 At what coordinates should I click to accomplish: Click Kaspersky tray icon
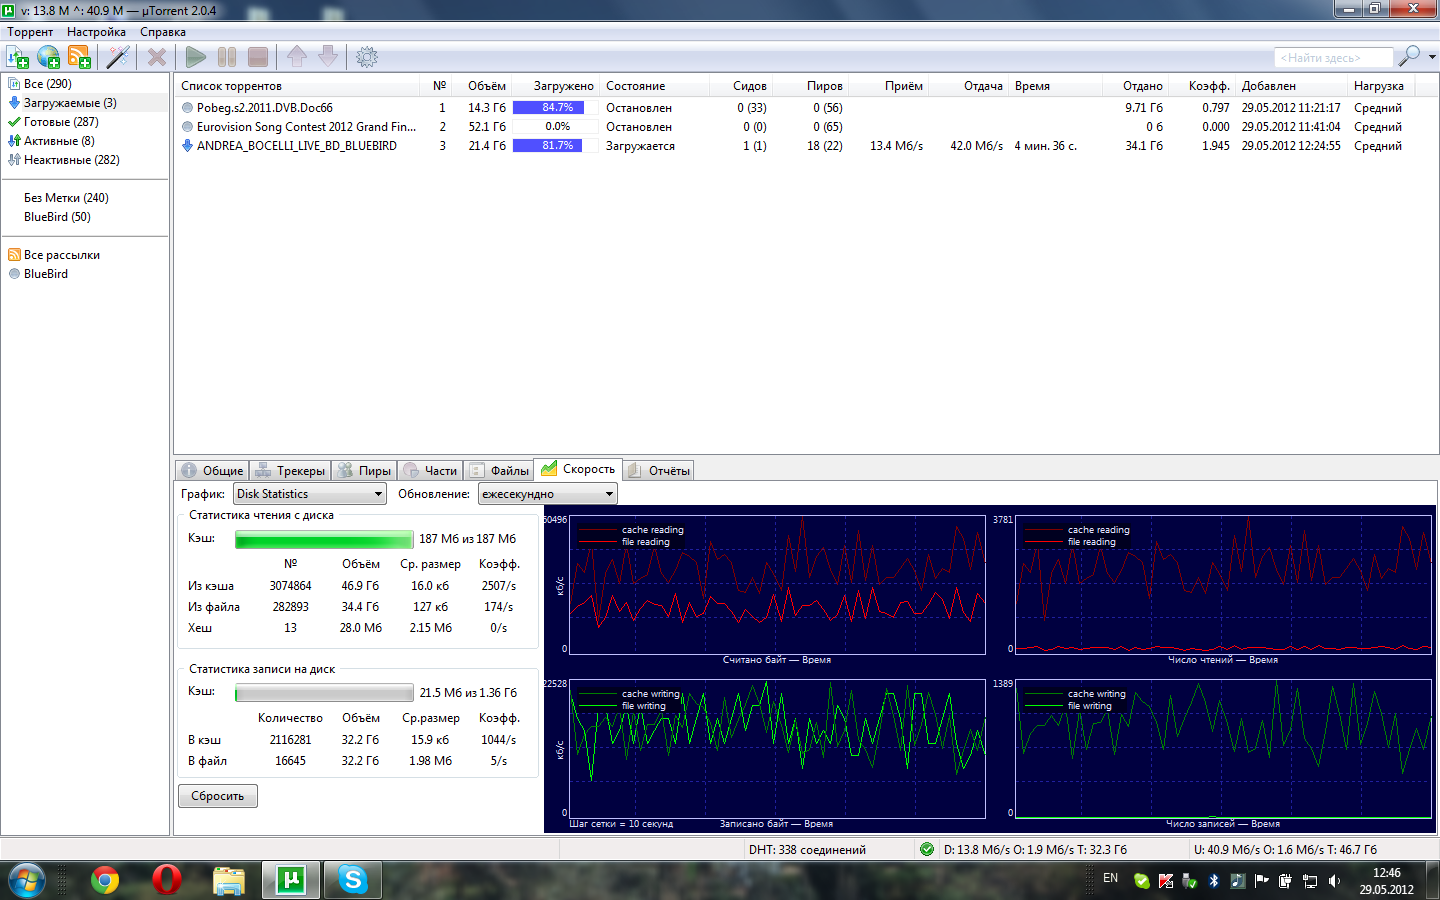tap(1166, 881)
